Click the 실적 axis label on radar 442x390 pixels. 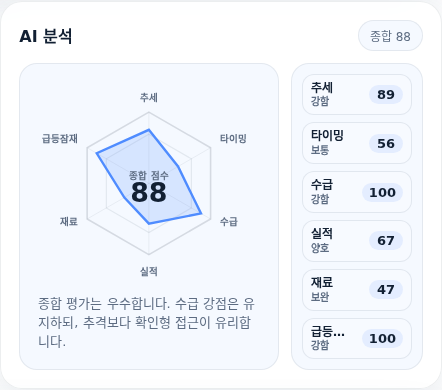point(149,271)
